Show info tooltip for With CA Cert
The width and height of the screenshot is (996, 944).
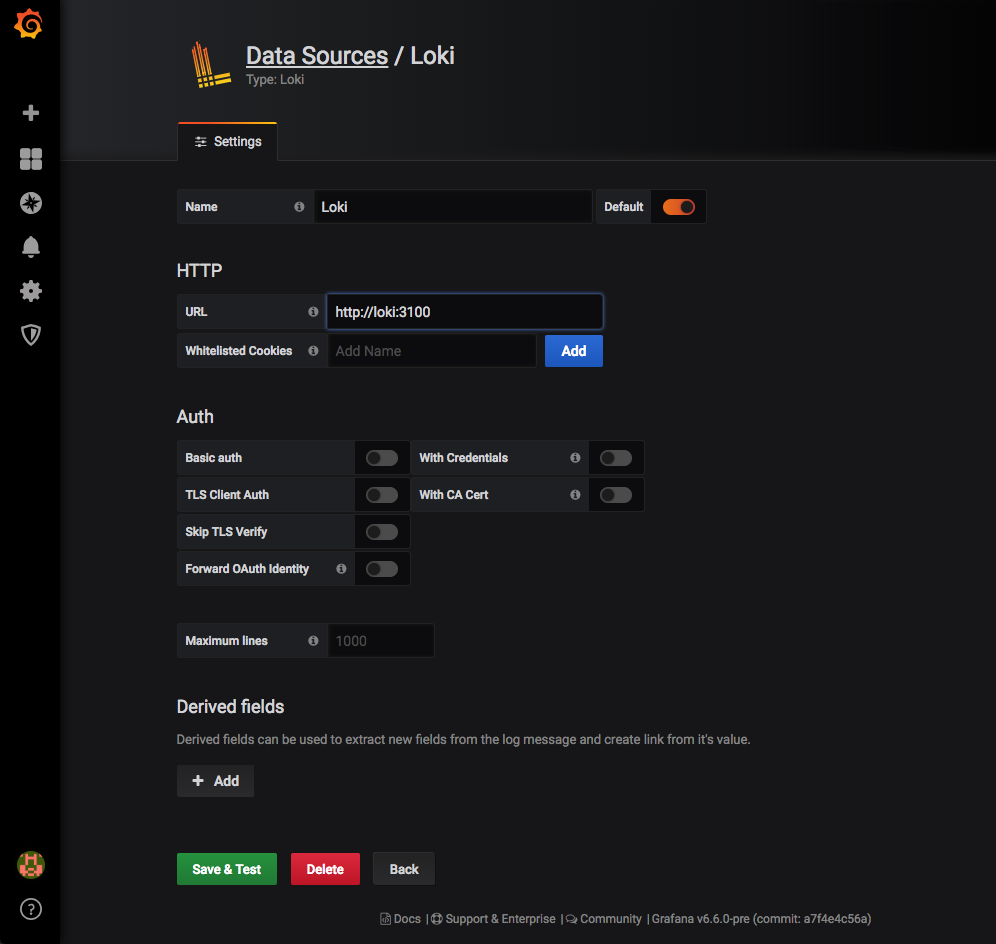575,494
